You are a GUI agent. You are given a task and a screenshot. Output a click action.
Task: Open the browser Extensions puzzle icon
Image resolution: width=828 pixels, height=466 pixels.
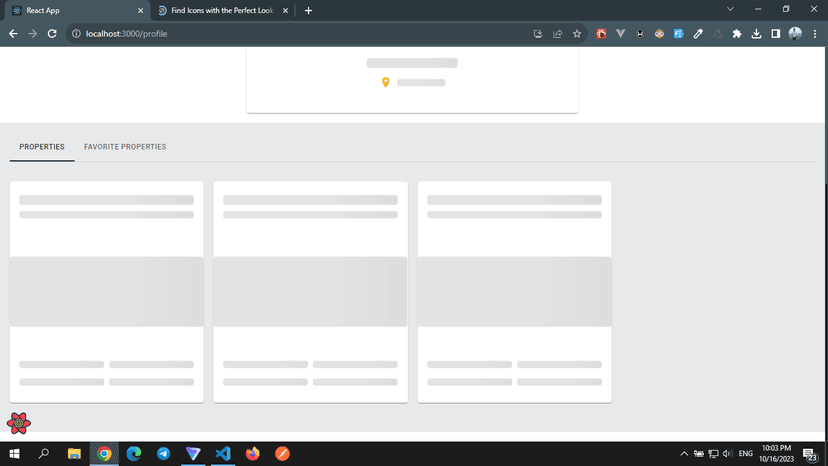click(737, 34)
